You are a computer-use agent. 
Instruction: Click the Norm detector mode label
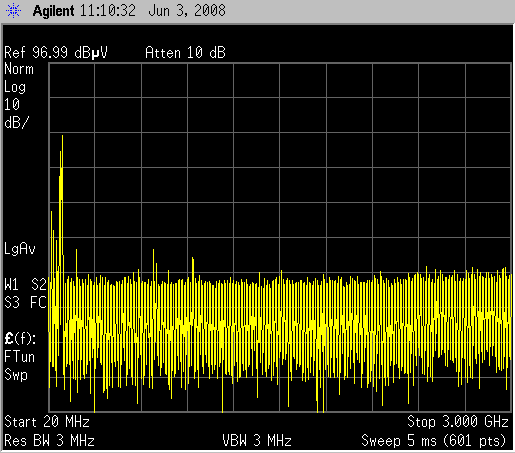point(19,69)
